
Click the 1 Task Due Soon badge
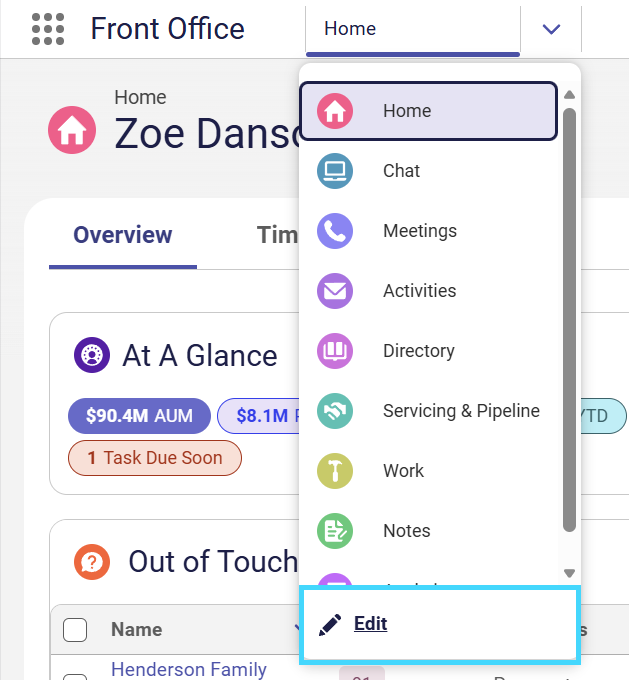[x=155, y=458]
